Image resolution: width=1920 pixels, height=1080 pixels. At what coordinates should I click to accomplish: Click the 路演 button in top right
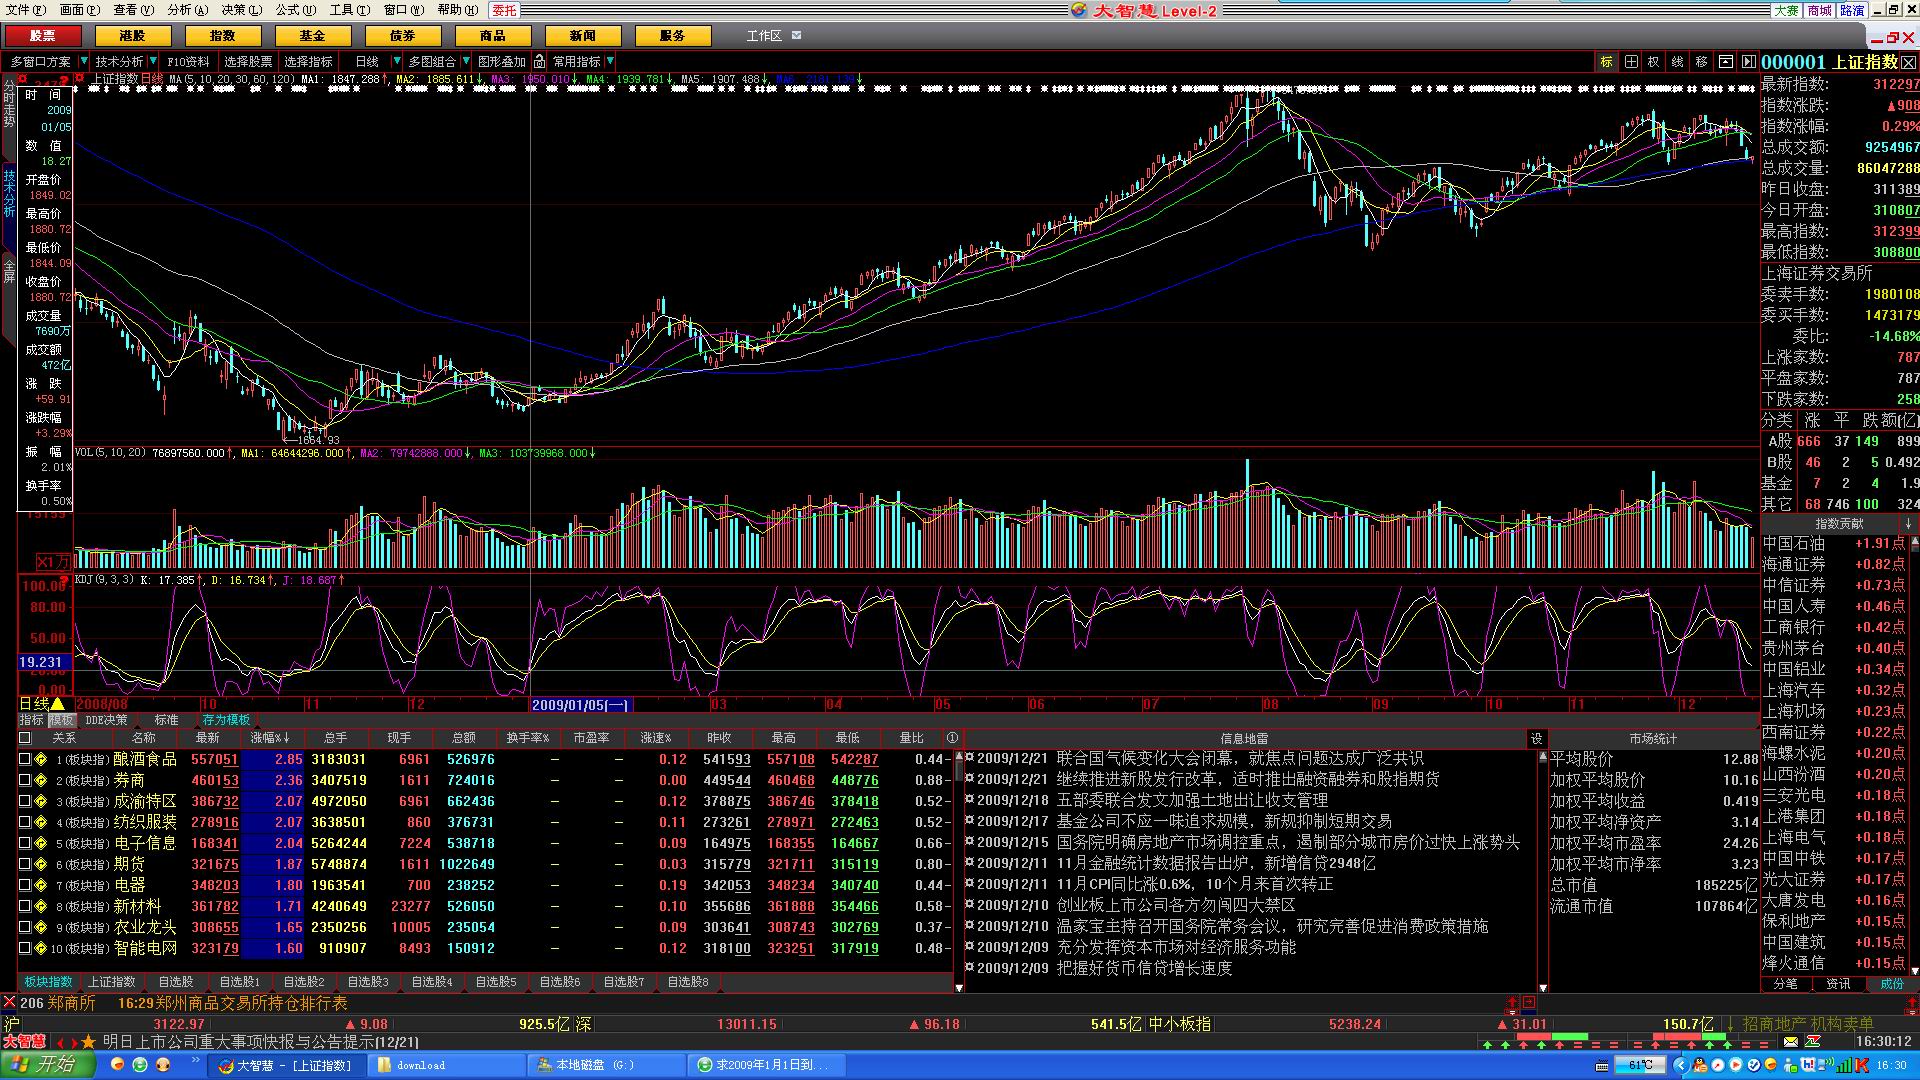[x=1852, y=10]
